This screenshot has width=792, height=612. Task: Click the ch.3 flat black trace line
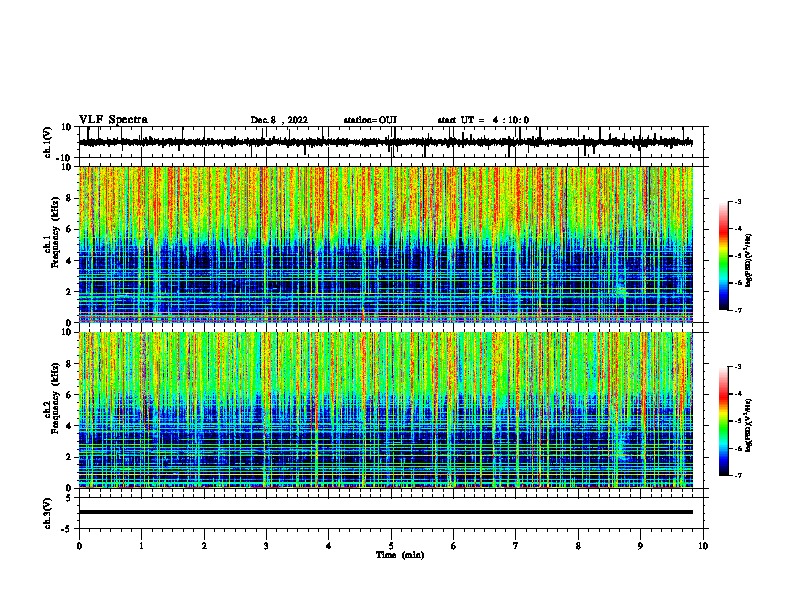385,512
